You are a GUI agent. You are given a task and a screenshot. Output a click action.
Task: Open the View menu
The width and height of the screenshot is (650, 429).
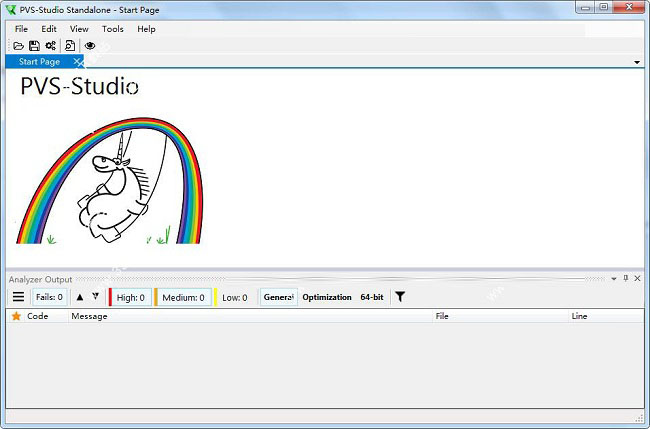[79, 29]
